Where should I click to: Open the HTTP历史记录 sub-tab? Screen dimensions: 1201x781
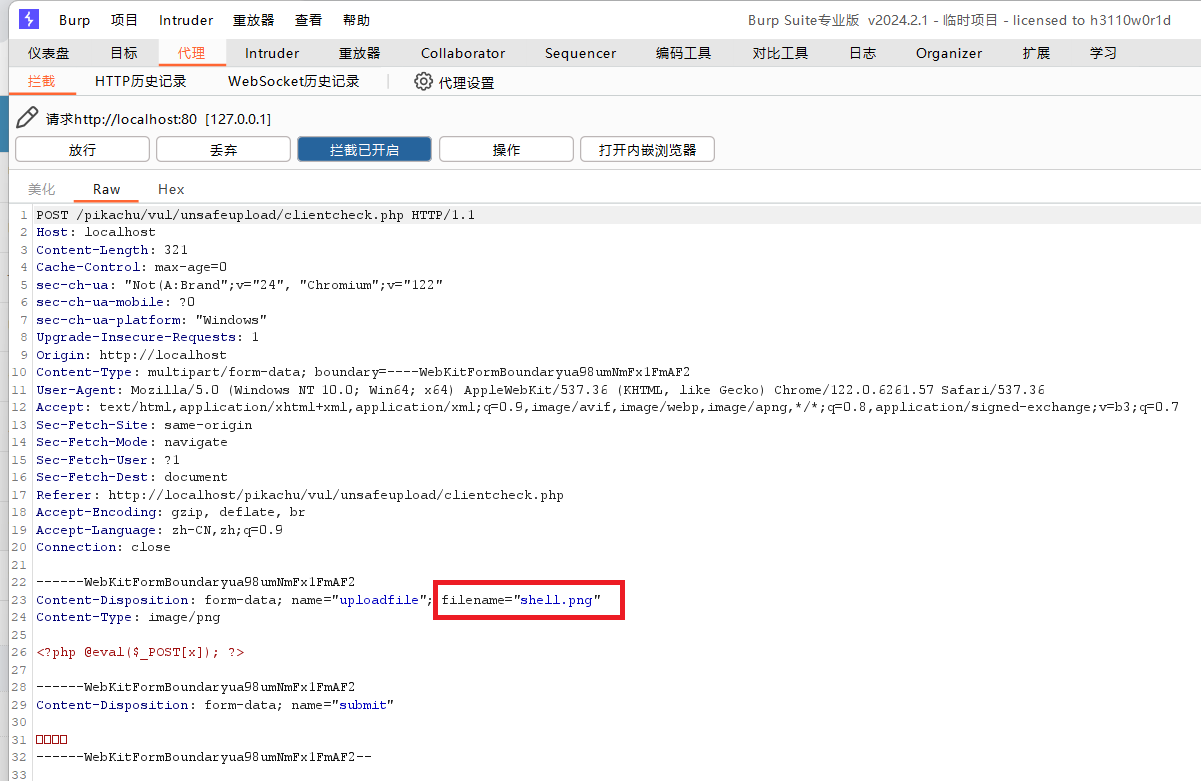tap(141, 82)
